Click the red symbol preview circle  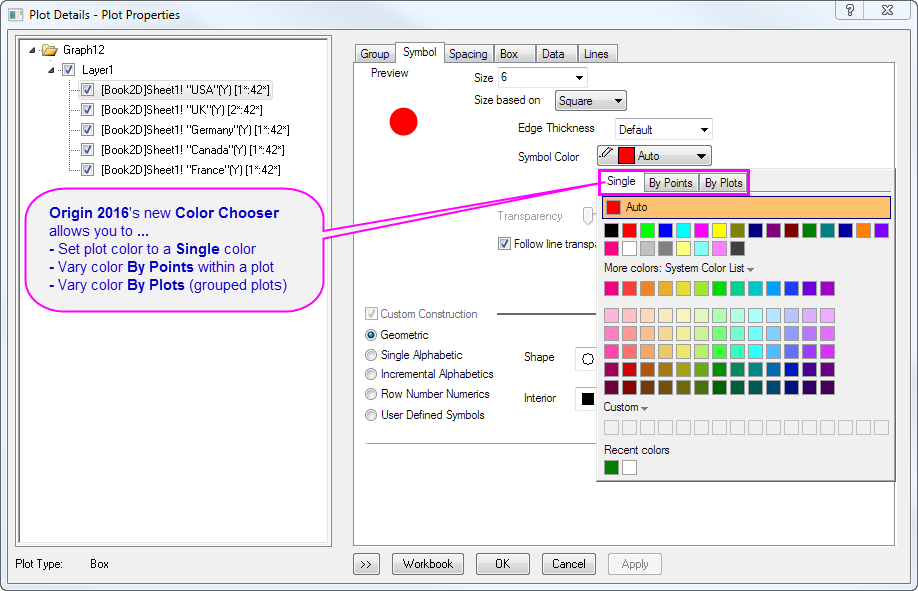[x=403, y=122]
